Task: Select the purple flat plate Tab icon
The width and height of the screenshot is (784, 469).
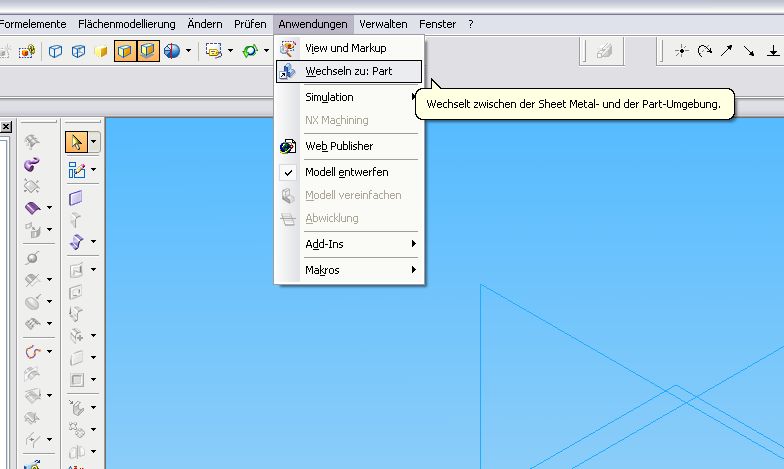Action: (76, 198)
